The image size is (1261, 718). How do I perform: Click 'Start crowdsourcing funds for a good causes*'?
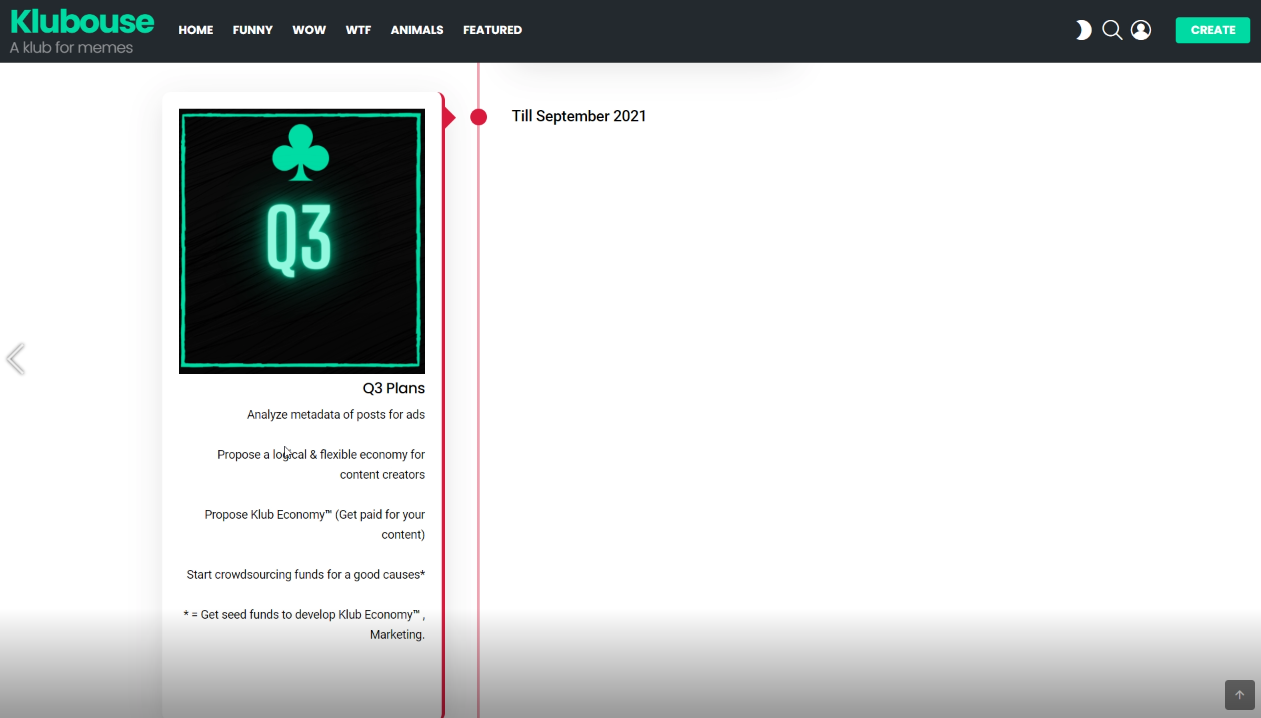tap(306, 574)
